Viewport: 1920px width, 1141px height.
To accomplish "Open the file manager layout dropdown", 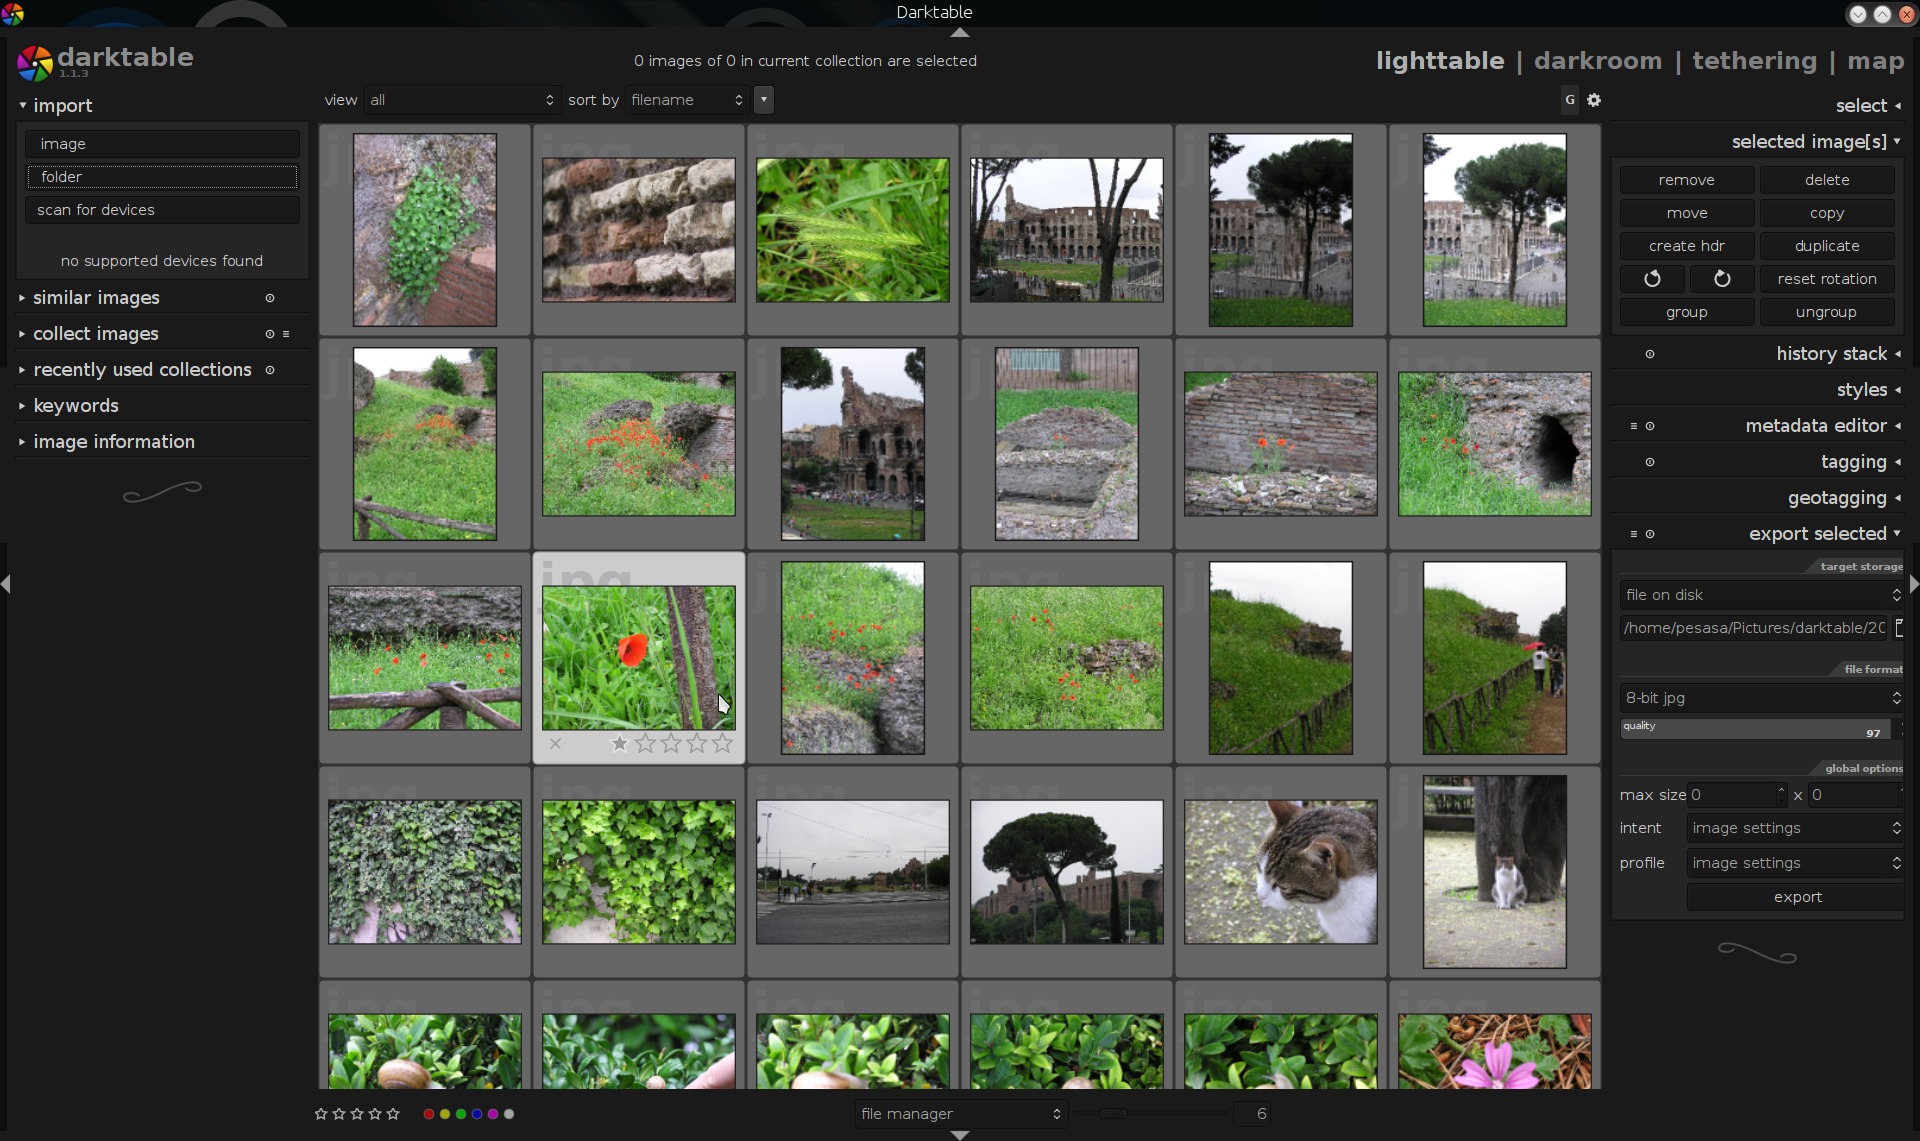I will pos(961,1114).
